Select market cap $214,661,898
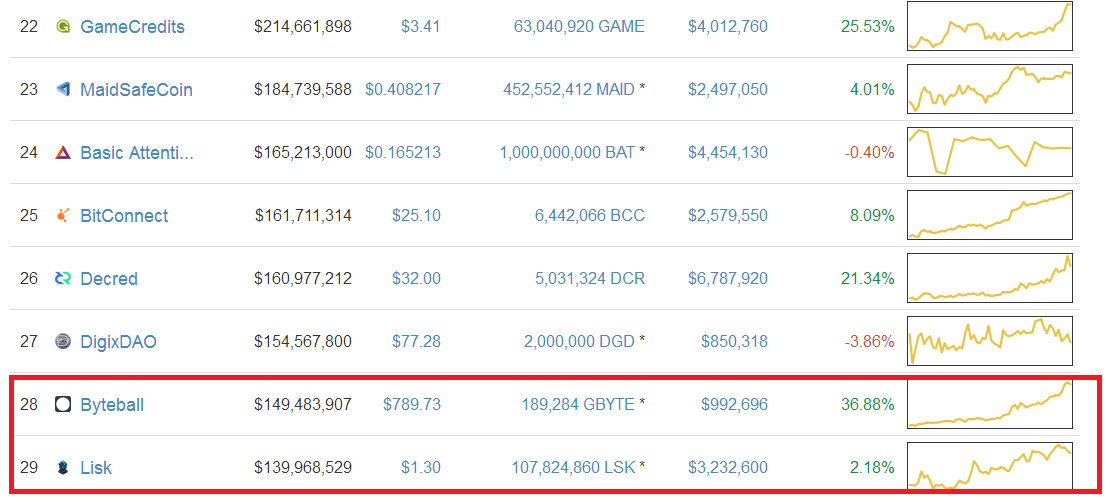 [303, 27]
